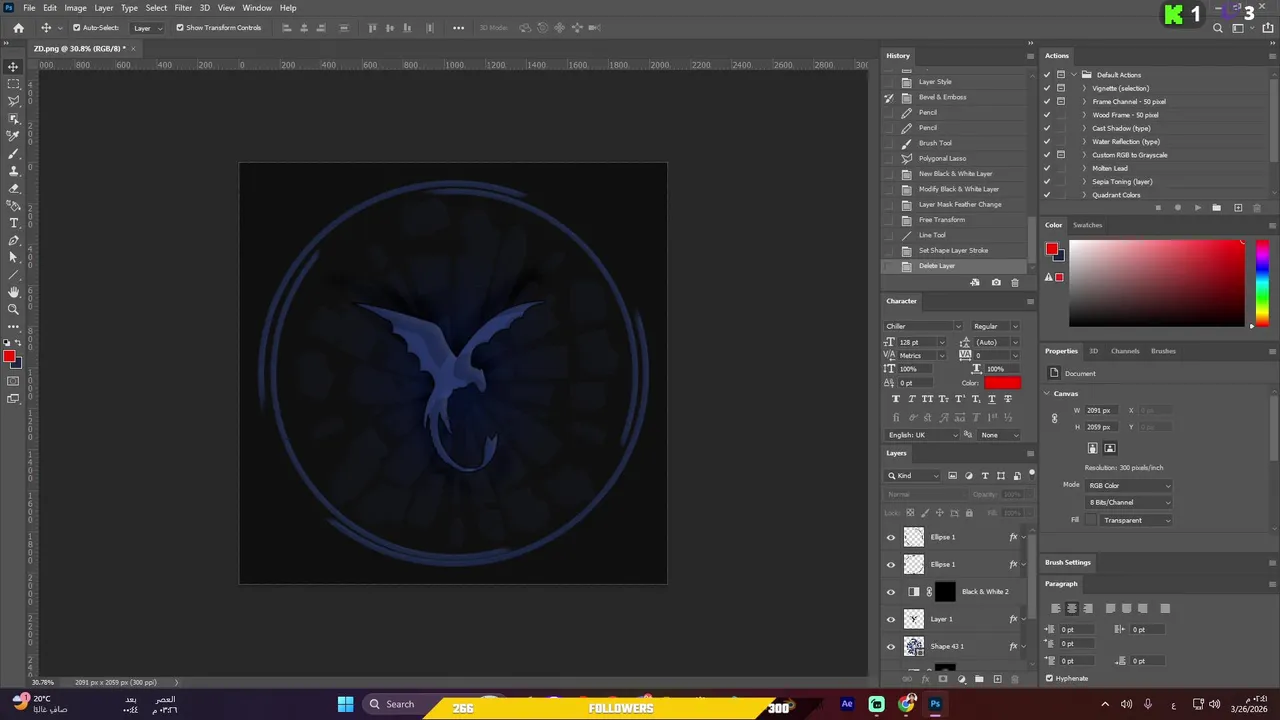Viewport: 1280px width, 720px height.
Task: Create new snapshot camera icon in History
Action: (996, 283)
